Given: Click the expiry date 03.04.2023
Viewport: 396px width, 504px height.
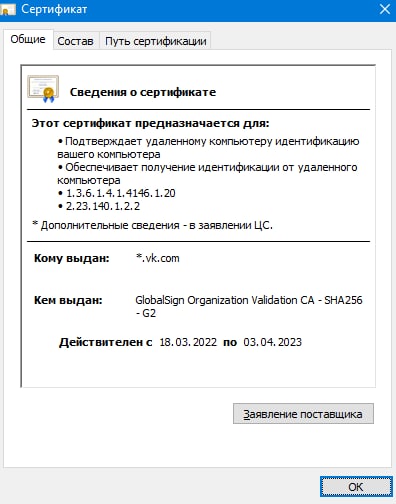Looking at the screenshot, I should pos(272,342).
